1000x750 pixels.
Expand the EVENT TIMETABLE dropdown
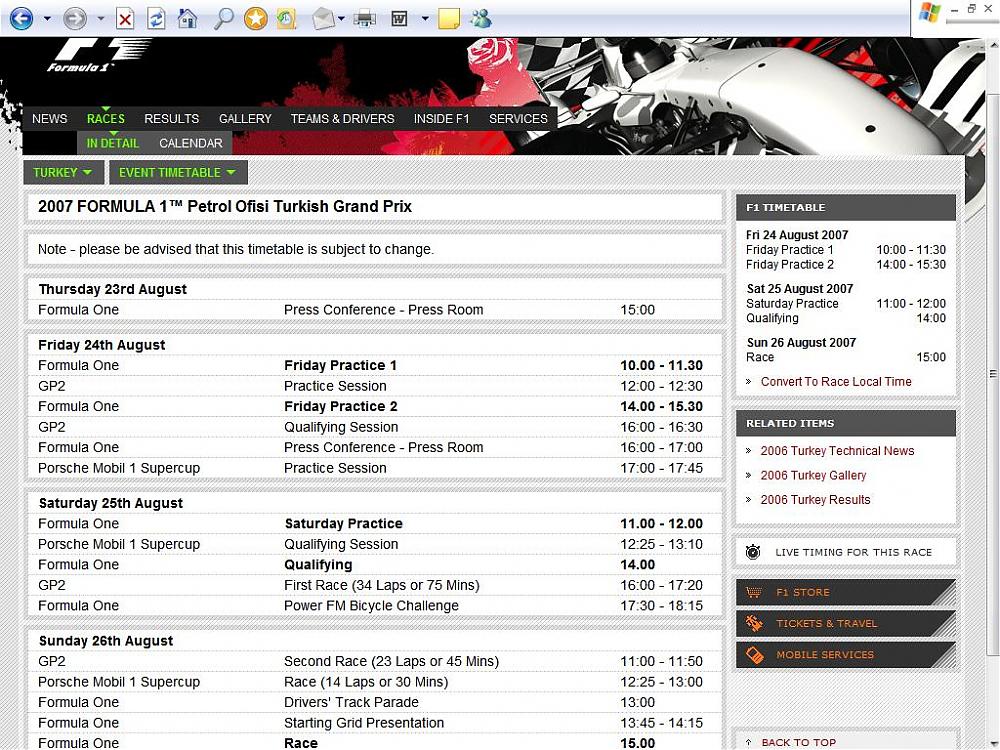(x=177, y=172)
